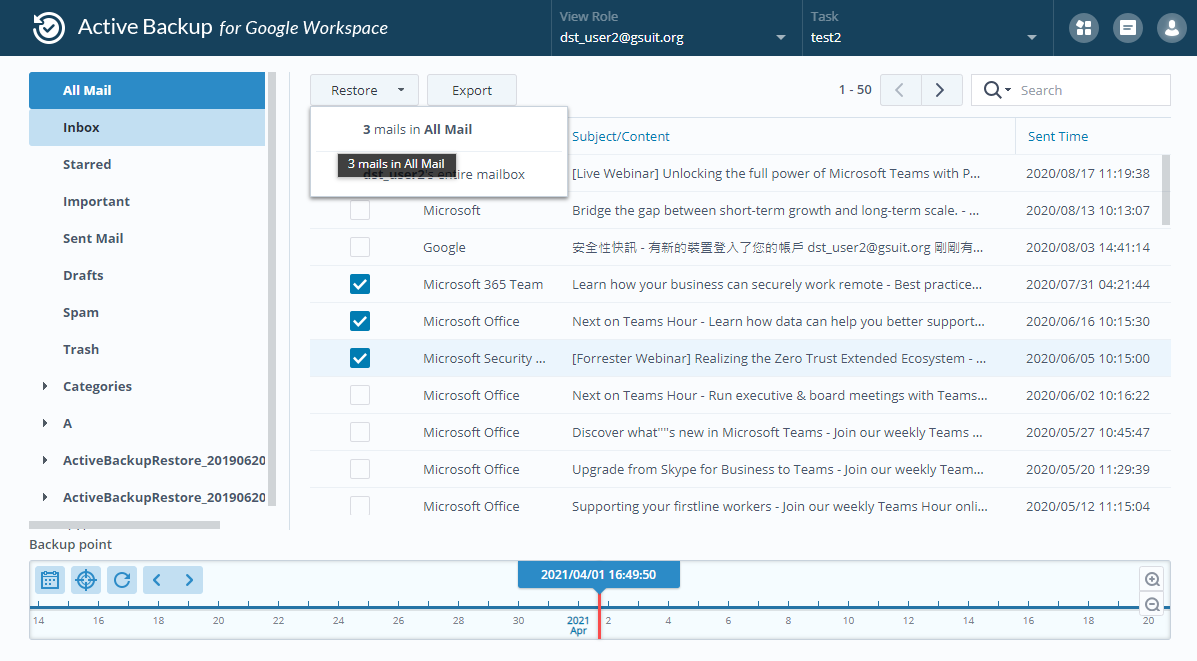Screen dimensions: 1197x661
Task: Click the locate current backup point icon
Action: pyautogui.click(x=86, y=579)
